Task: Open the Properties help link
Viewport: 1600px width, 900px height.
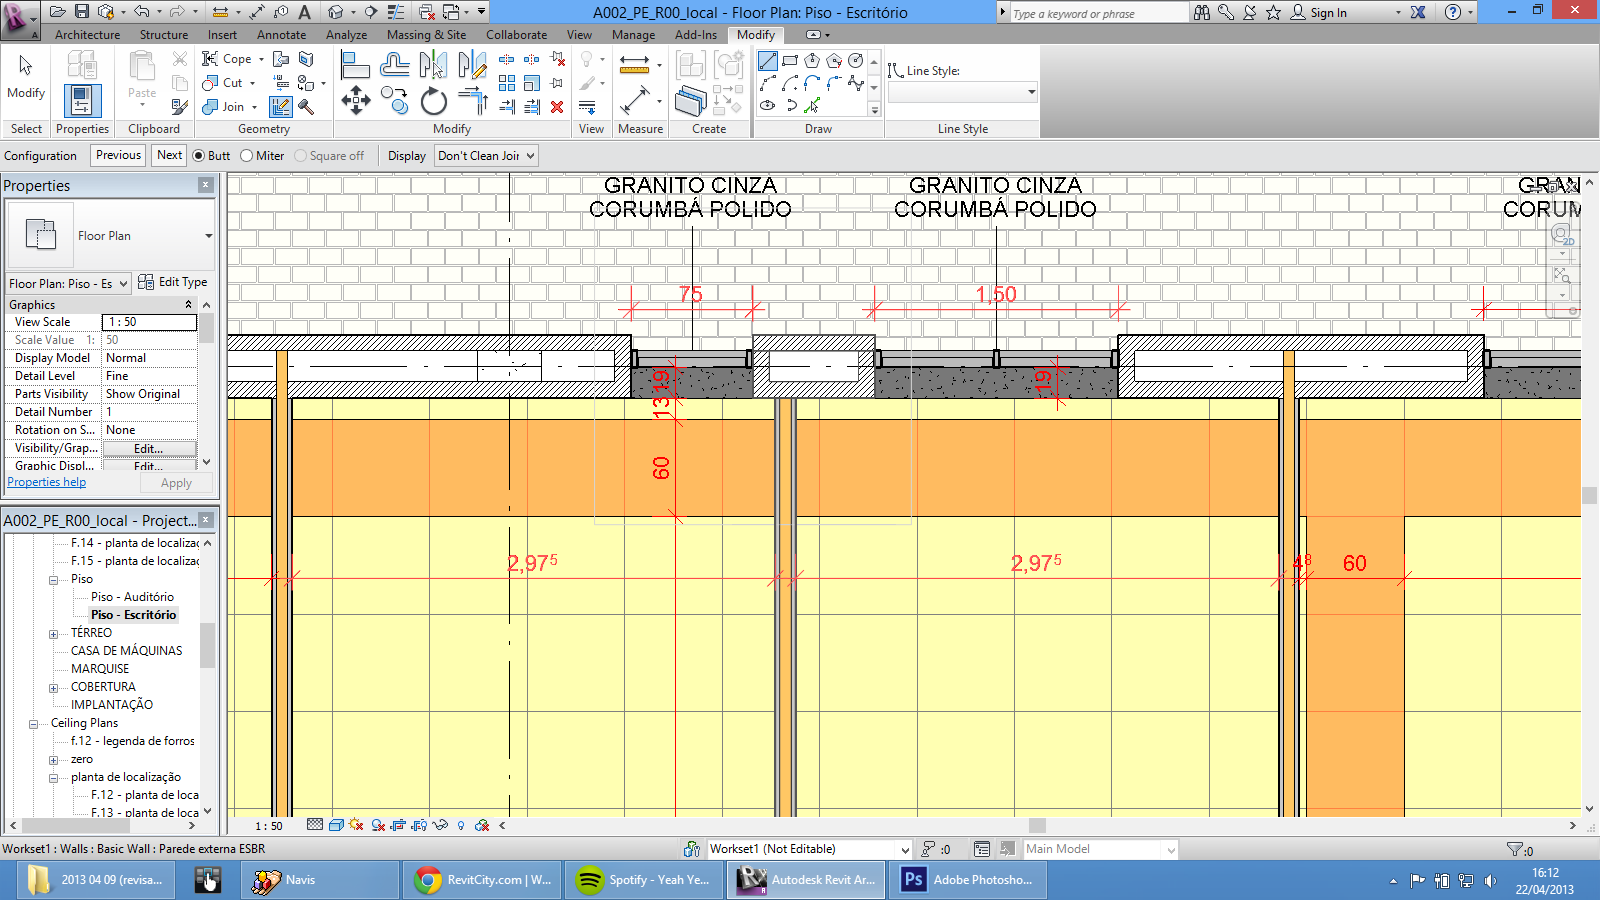Action: [x=47, y=482]
